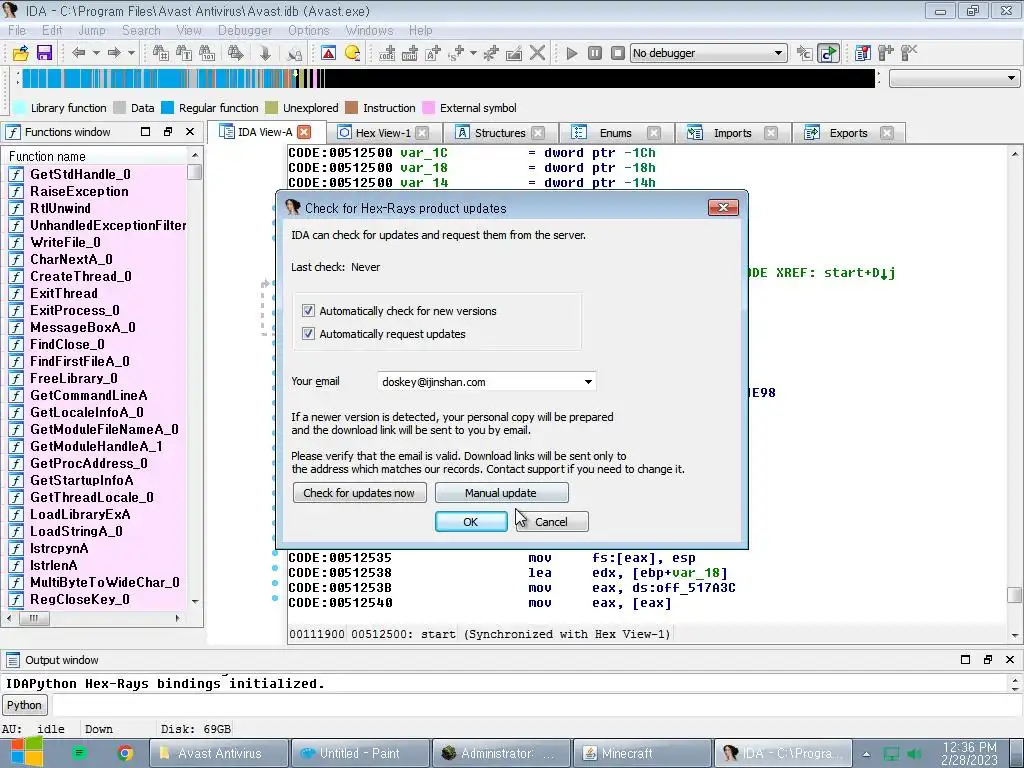The width and height of the screenshot is (1024, 768).
Task: Open the Jump menu
Action: point(91,31)
